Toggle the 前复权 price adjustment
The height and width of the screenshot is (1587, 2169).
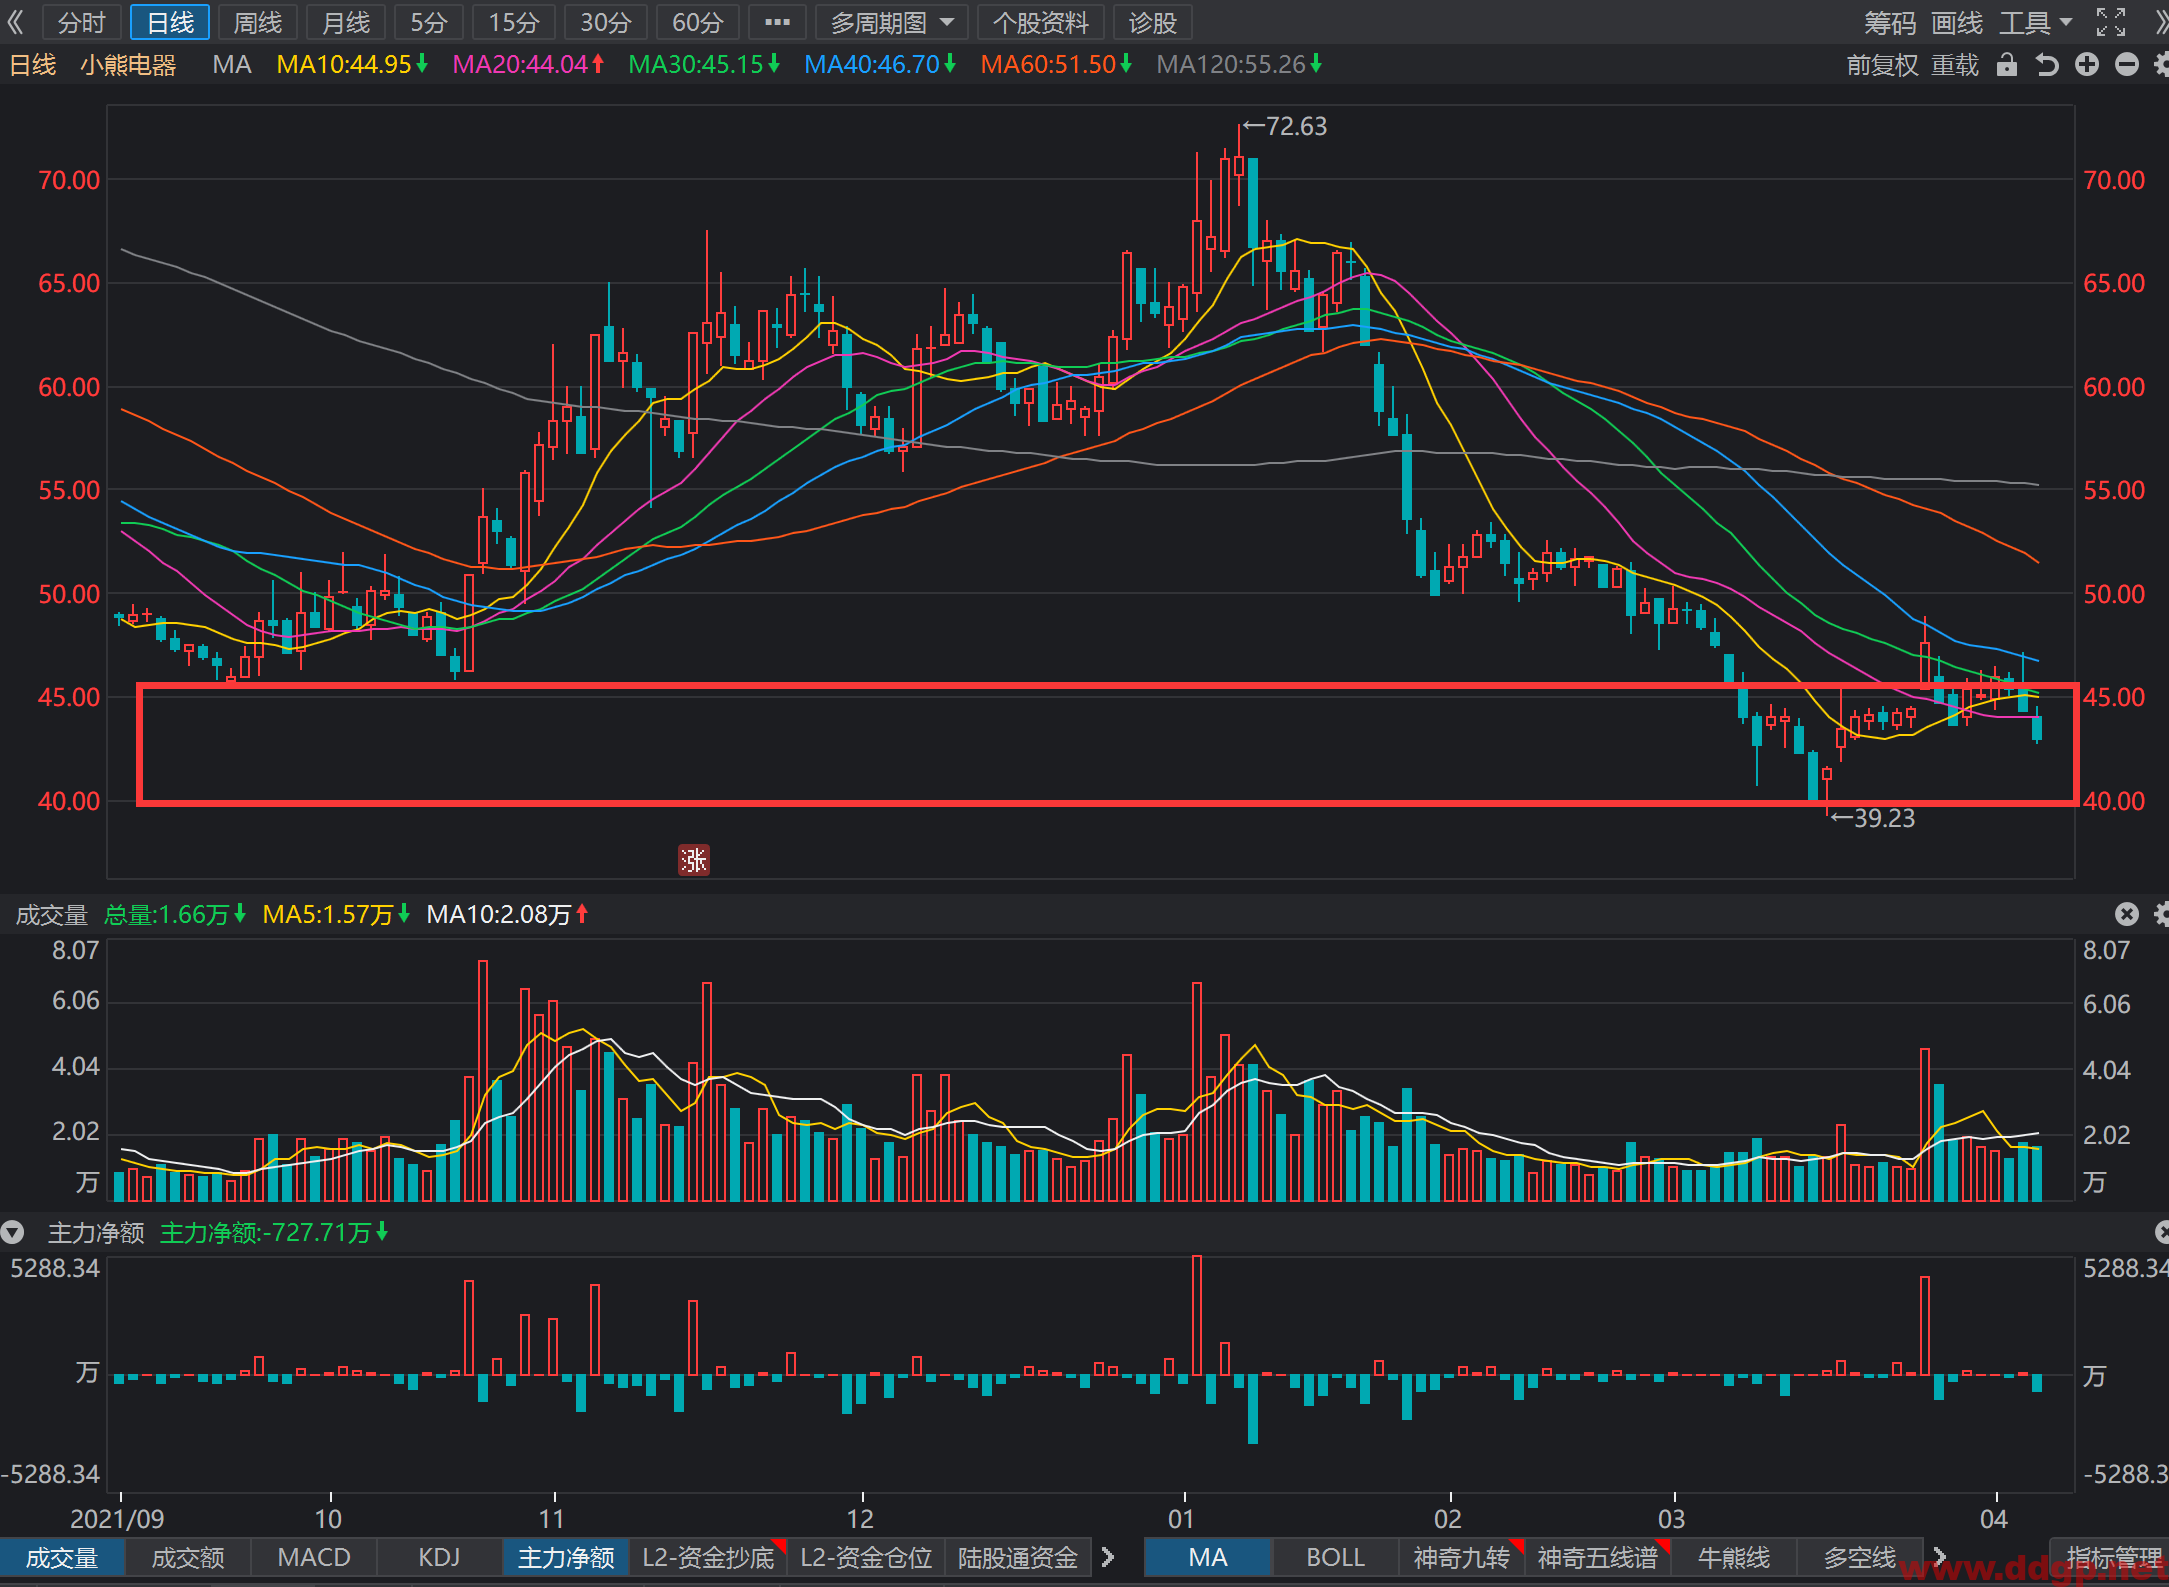click(1882, 66)
